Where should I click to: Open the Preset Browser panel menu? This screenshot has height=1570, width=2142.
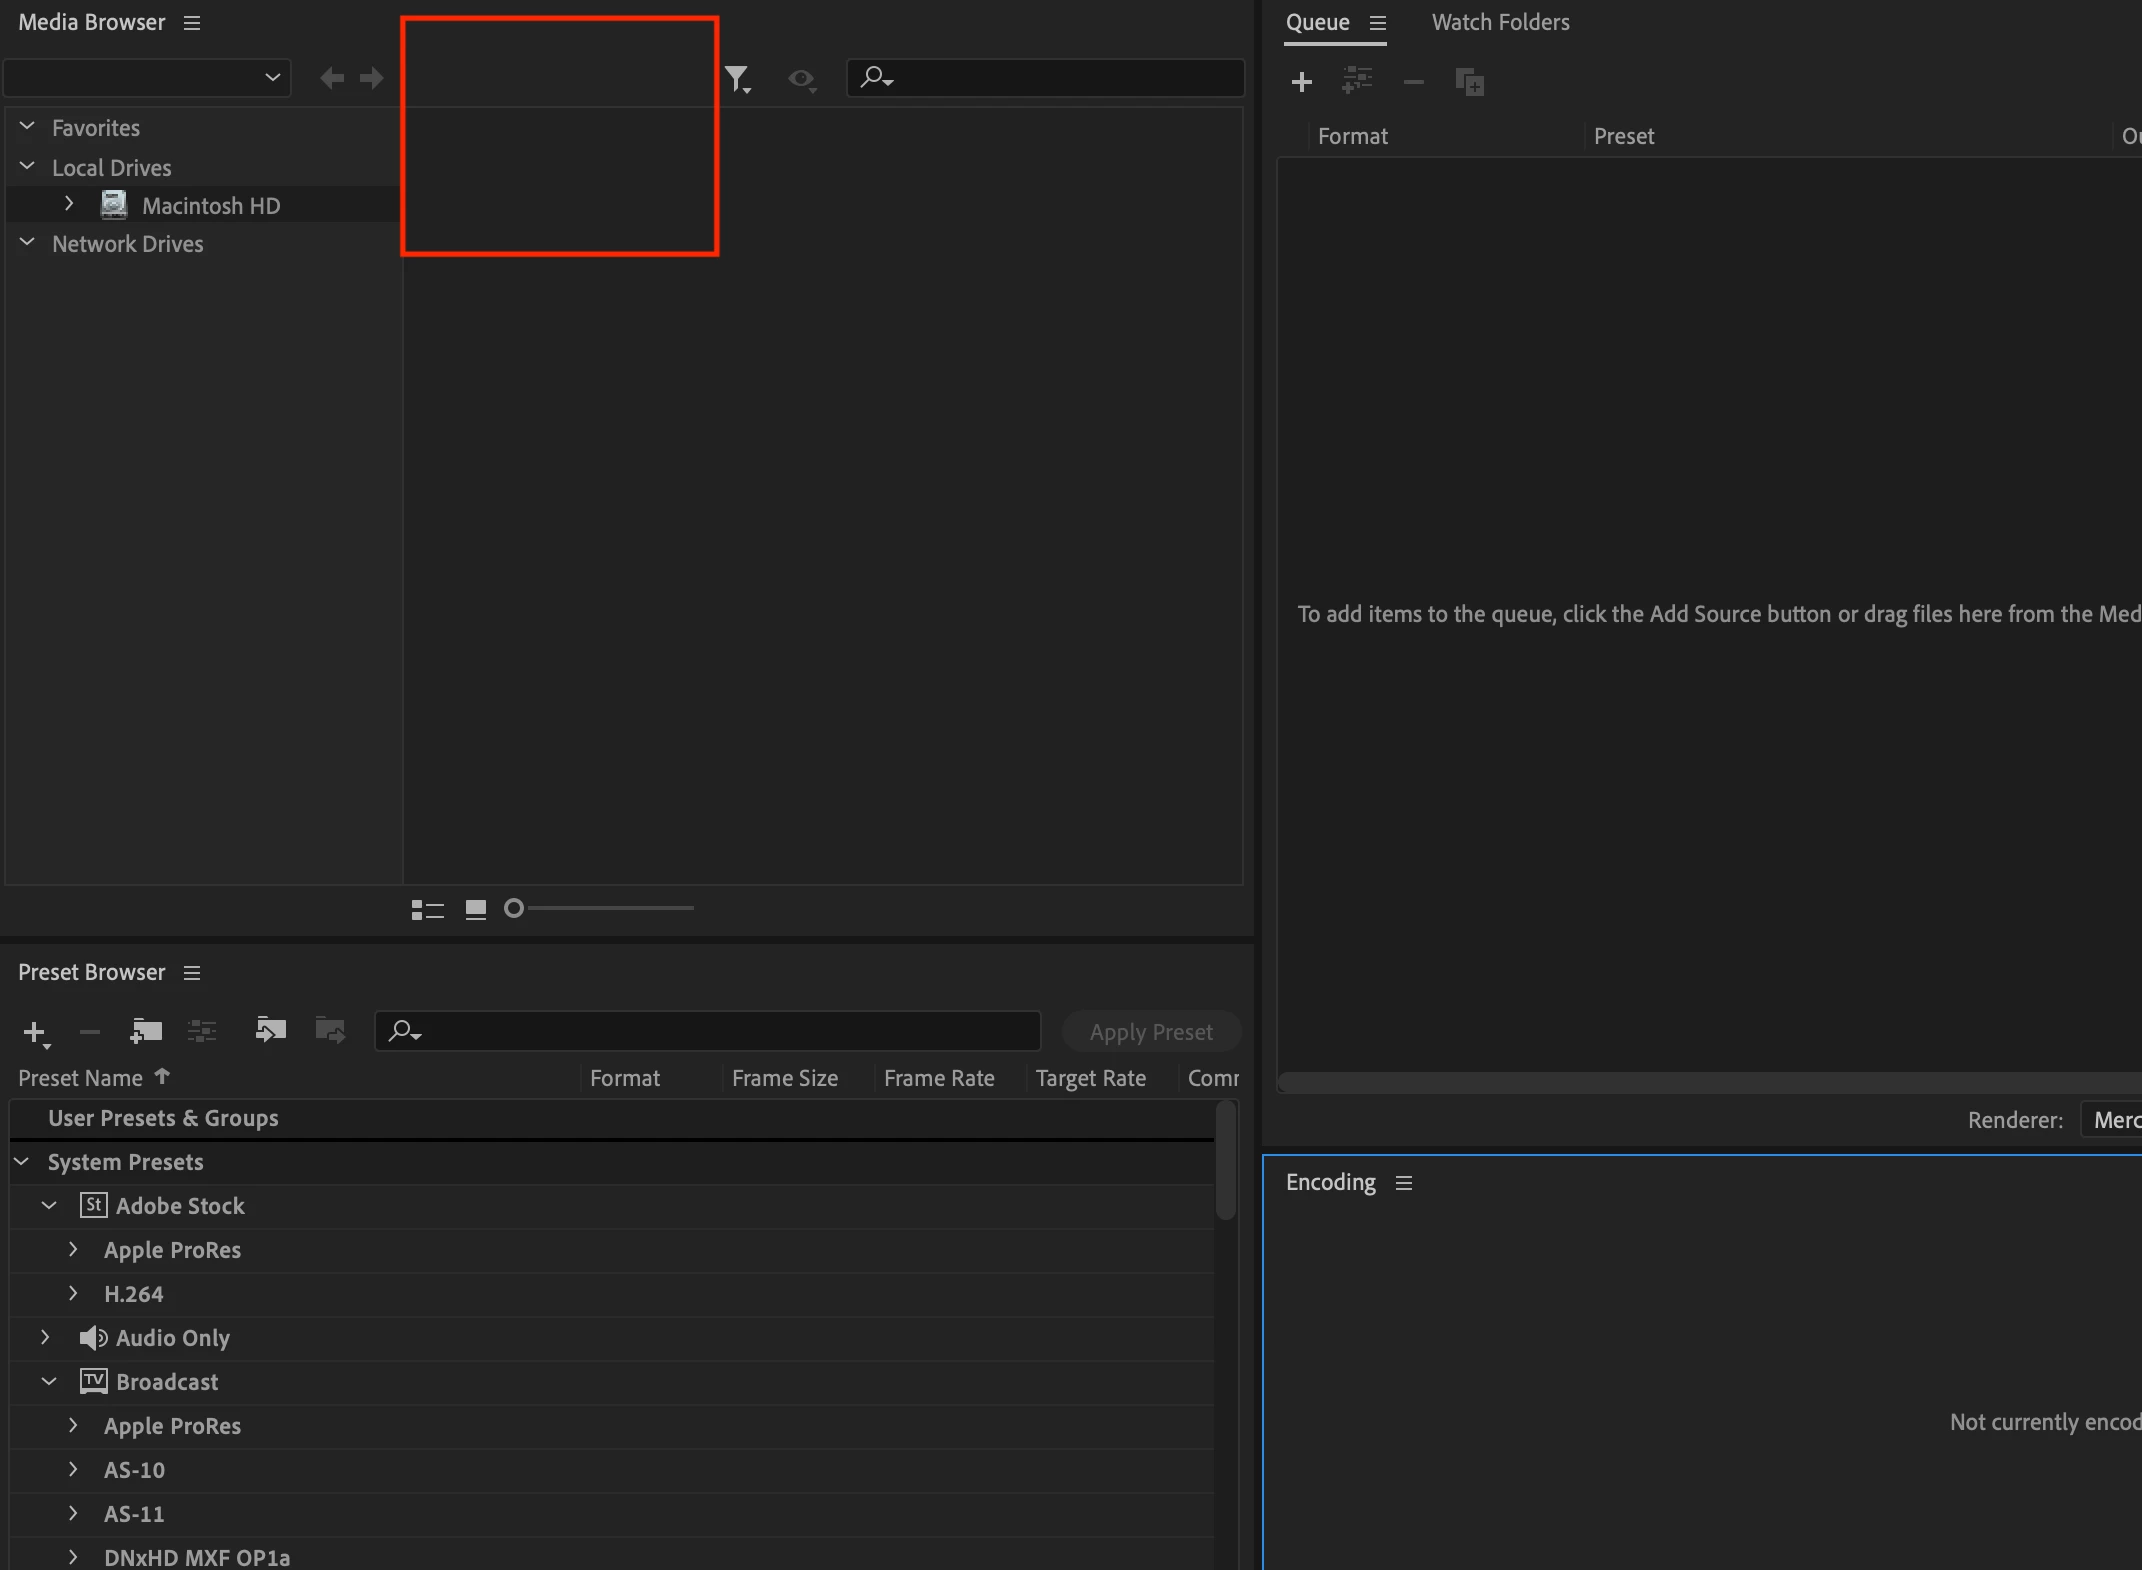coord(192,973)
